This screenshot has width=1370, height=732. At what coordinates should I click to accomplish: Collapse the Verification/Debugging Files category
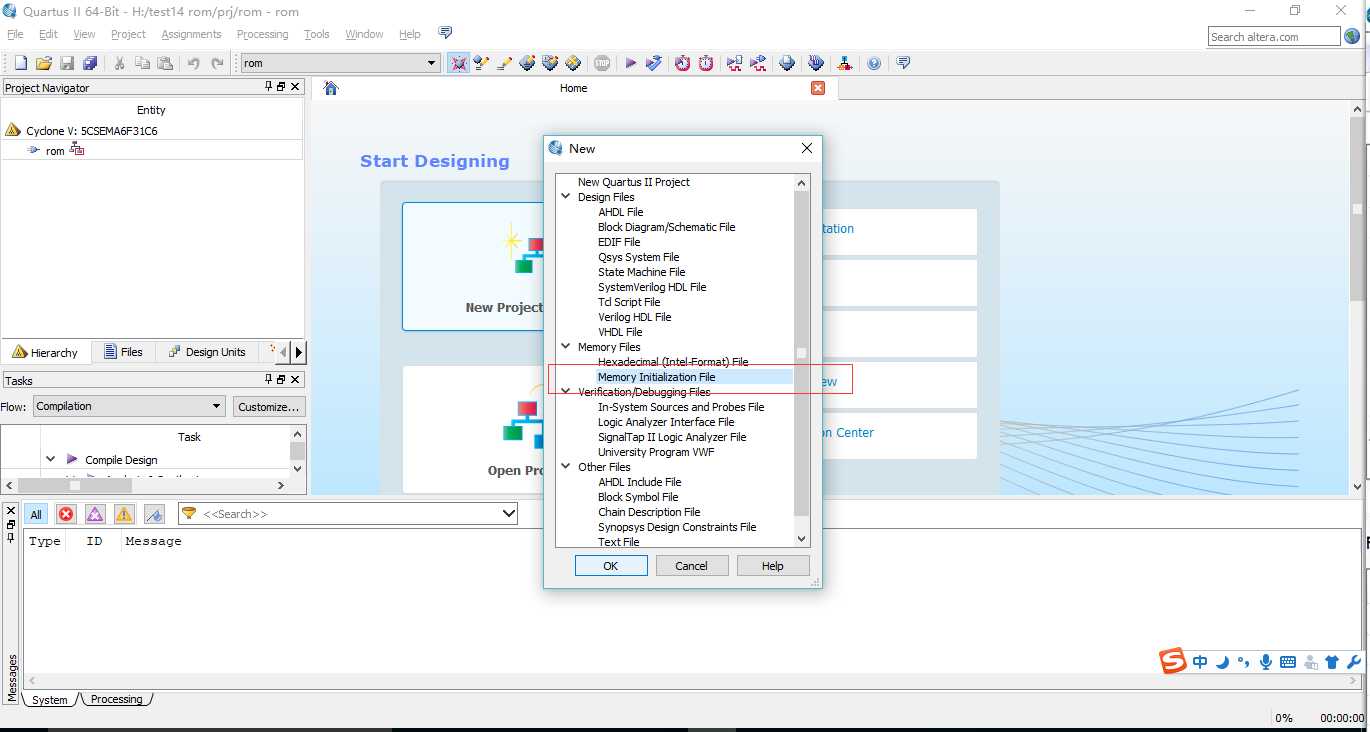[x=567, y=392]
